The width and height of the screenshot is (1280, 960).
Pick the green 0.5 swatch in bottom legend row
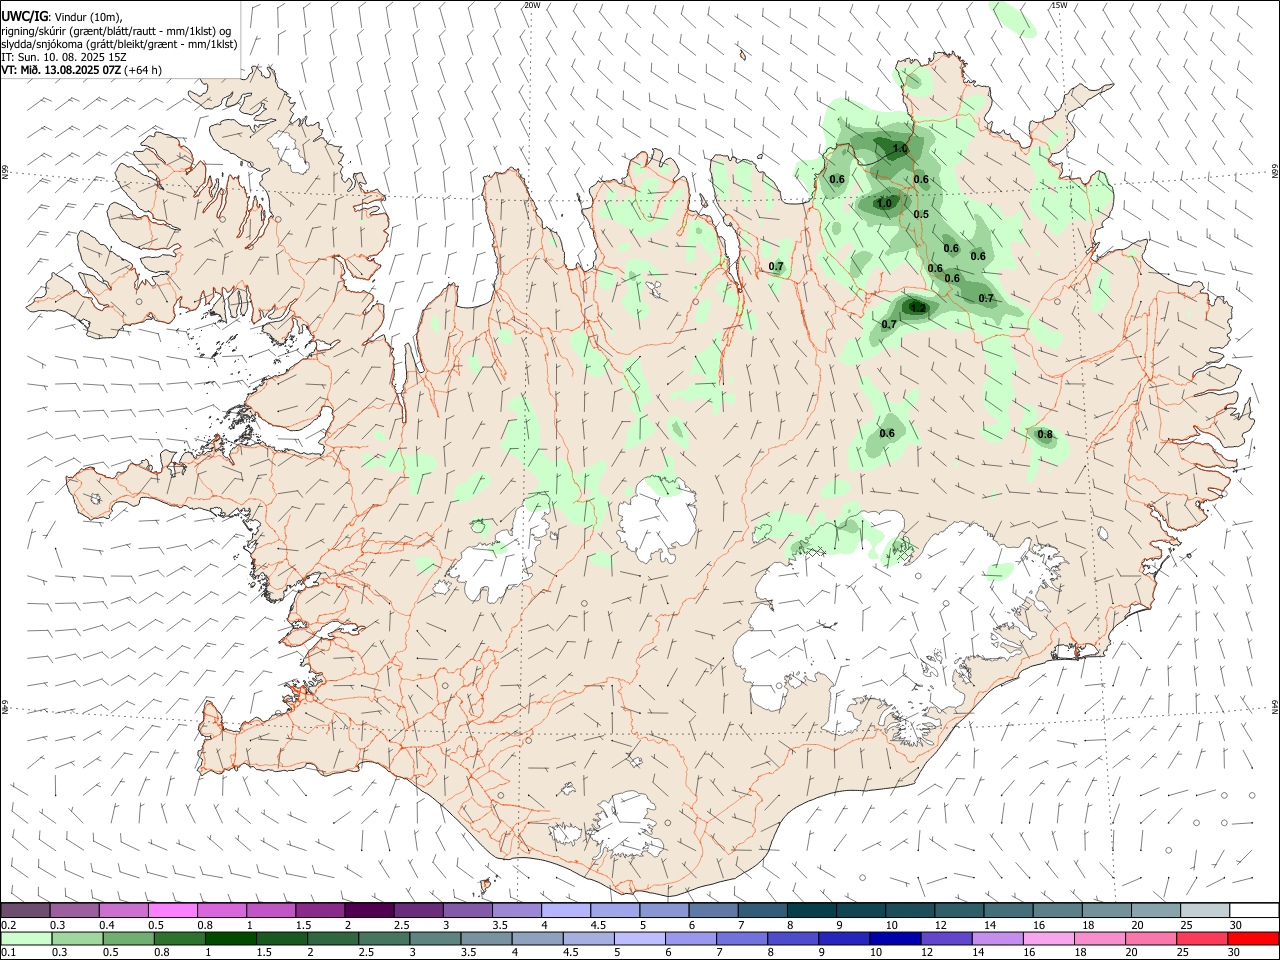point(127,938)
